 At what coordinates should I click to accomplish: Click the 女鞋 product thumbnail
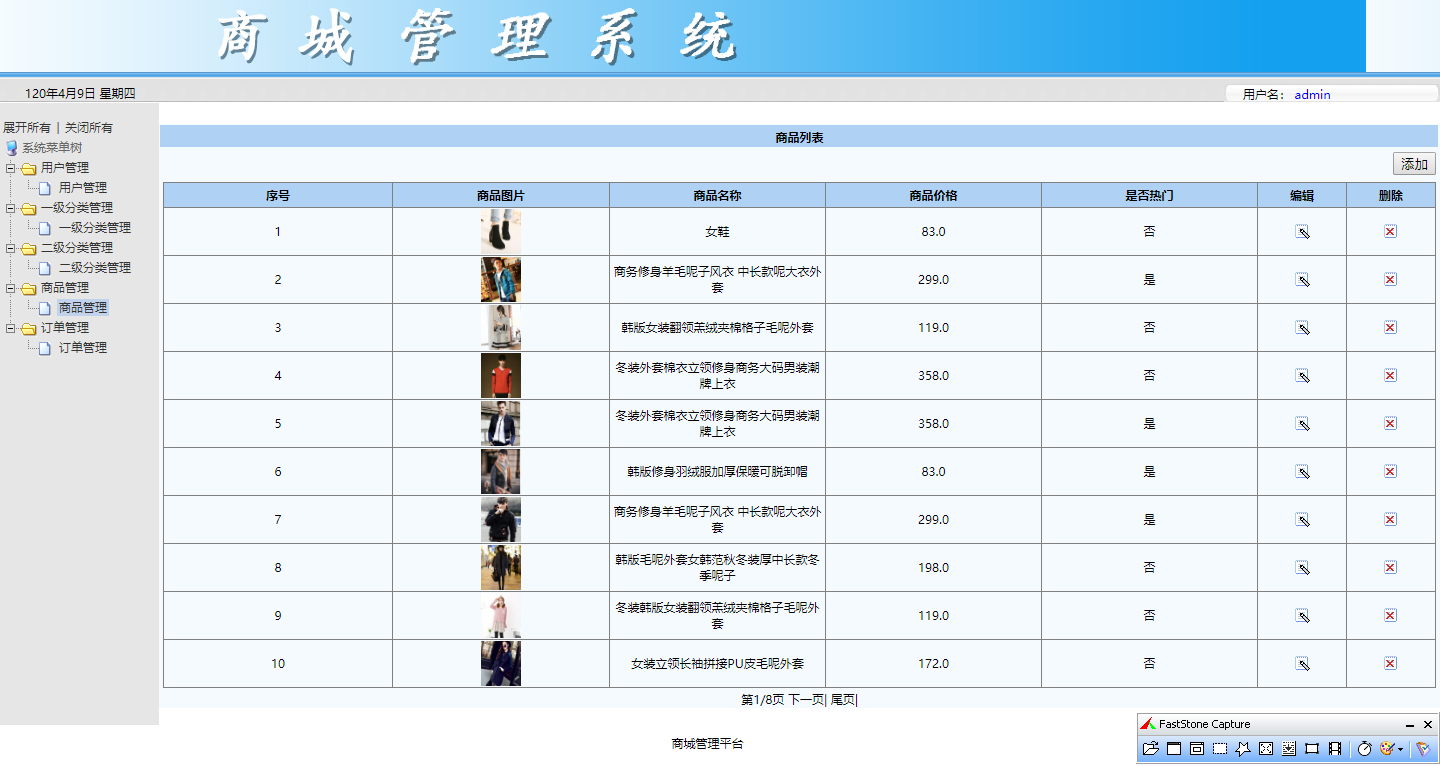[x=500, y=232]
